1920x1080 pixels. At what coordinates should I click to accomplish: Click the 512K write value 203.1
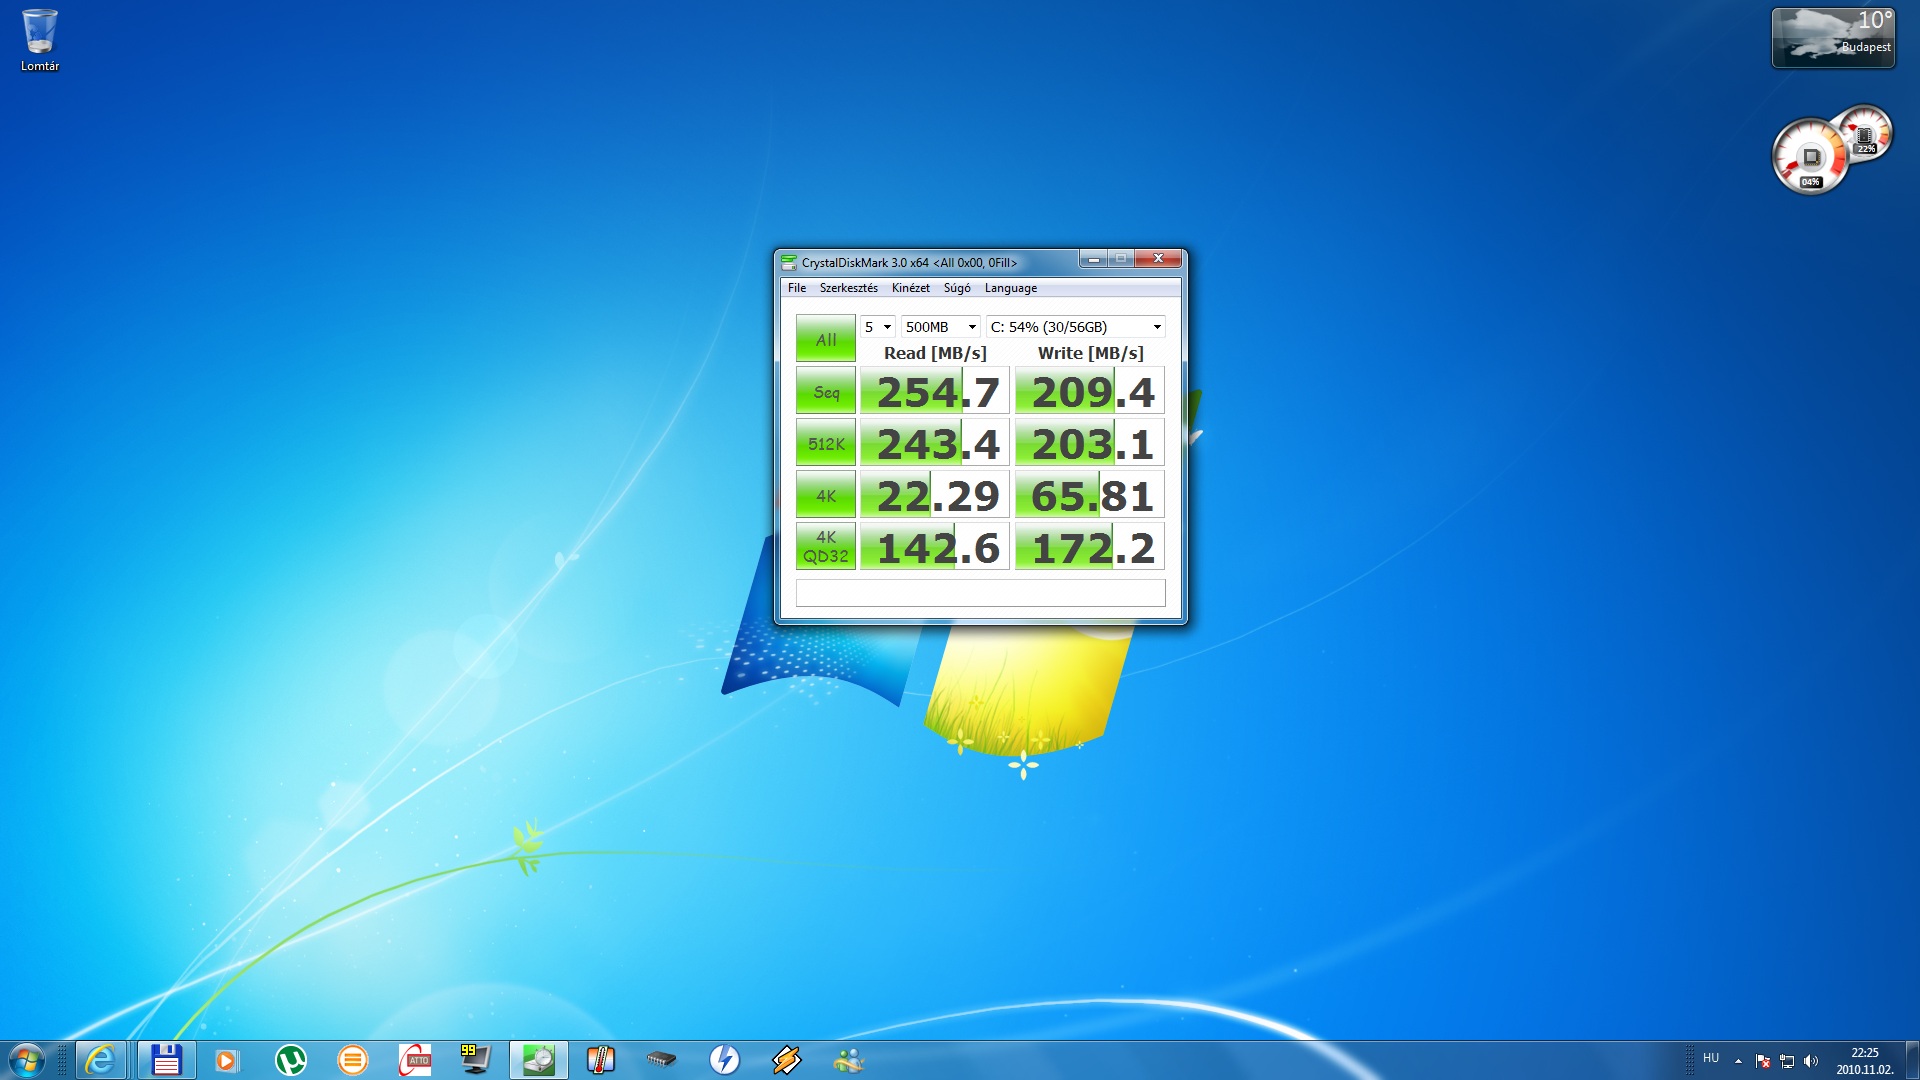tap(1090, 443)
